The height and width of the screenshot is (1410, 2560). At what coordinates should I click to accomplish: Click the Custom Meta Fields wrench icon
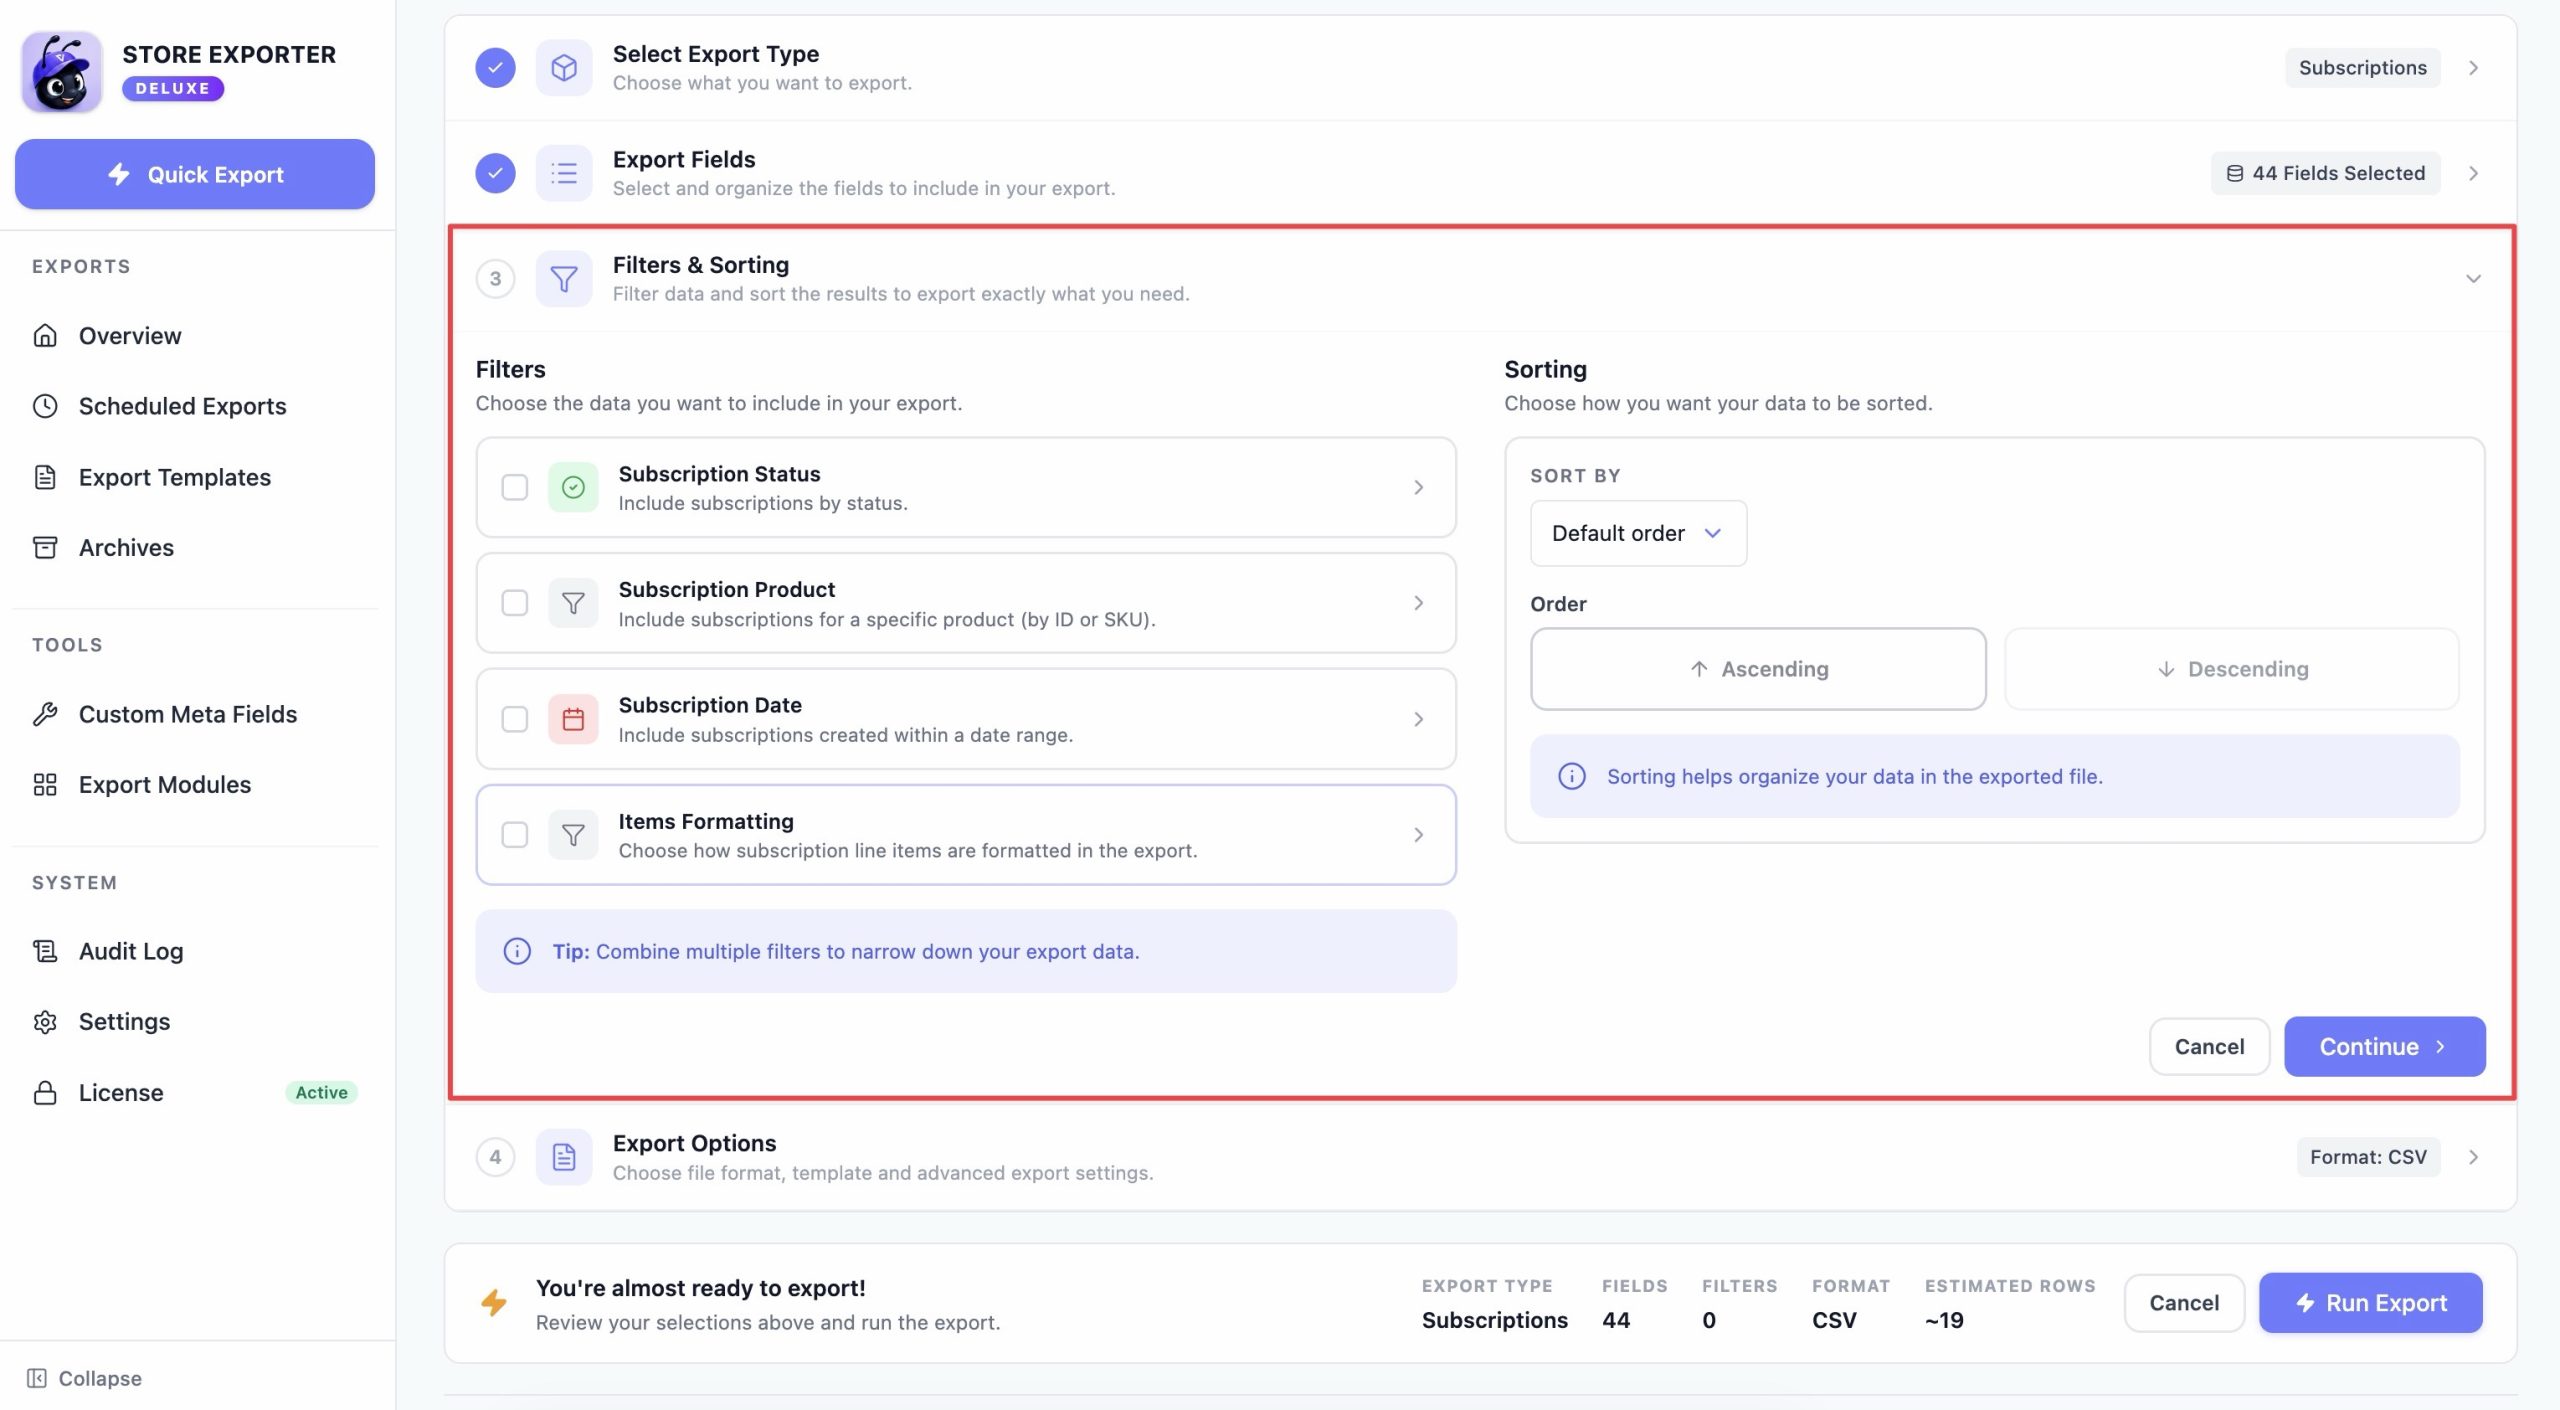[45, 714]
